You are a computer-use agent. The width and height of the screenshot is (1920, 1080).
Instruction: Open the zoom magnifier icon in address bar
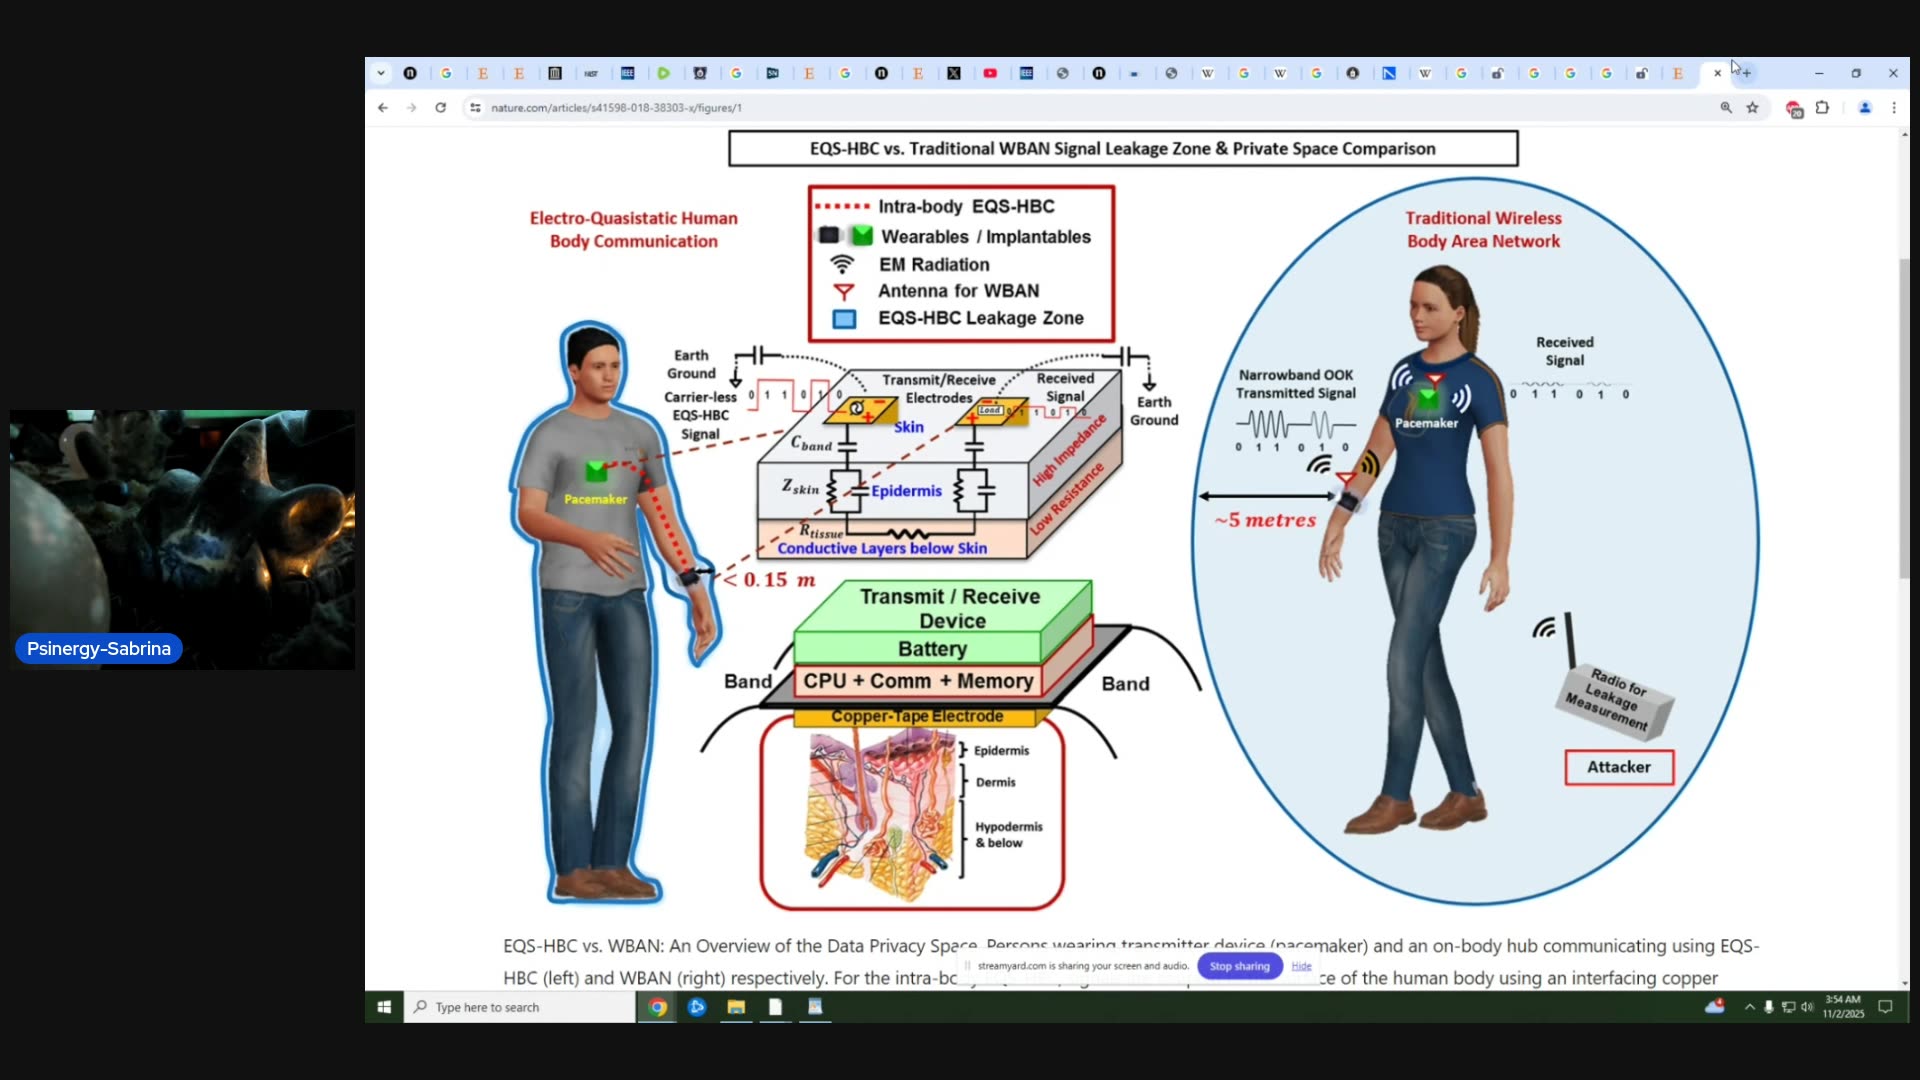click(1726, 108)
